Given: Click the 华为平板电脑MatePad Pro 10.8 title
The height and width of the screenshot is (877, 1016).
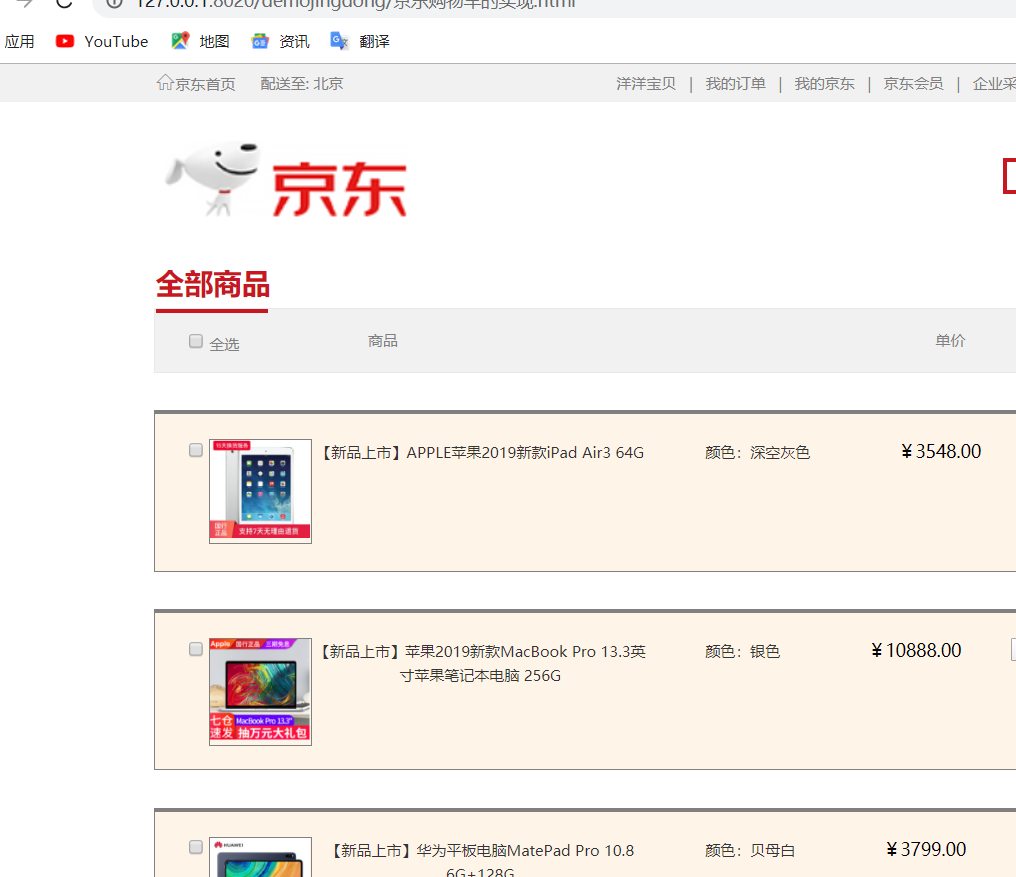Looking at the screenshot, I should point(483,859).
